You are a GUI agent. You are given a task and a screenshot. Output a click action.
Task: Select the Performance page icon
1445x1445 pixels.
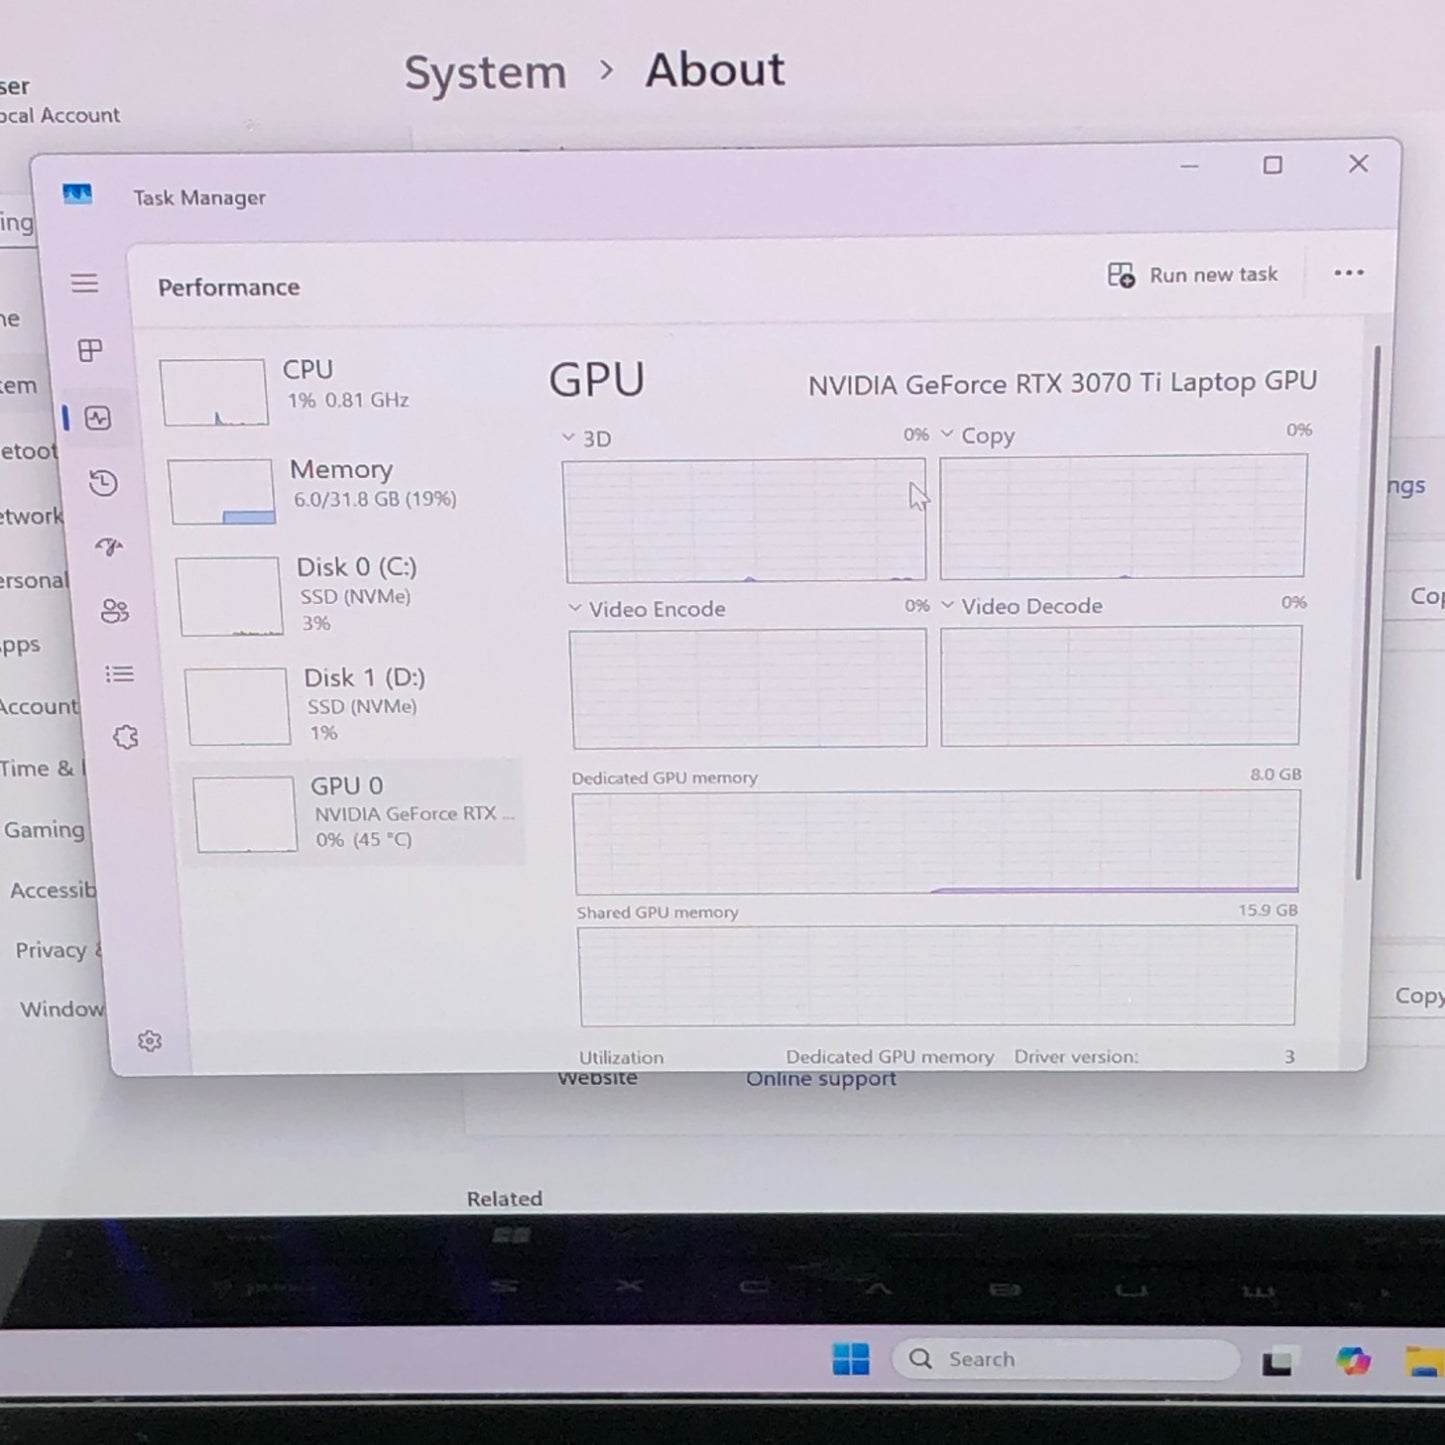click(x=98, y=418)
